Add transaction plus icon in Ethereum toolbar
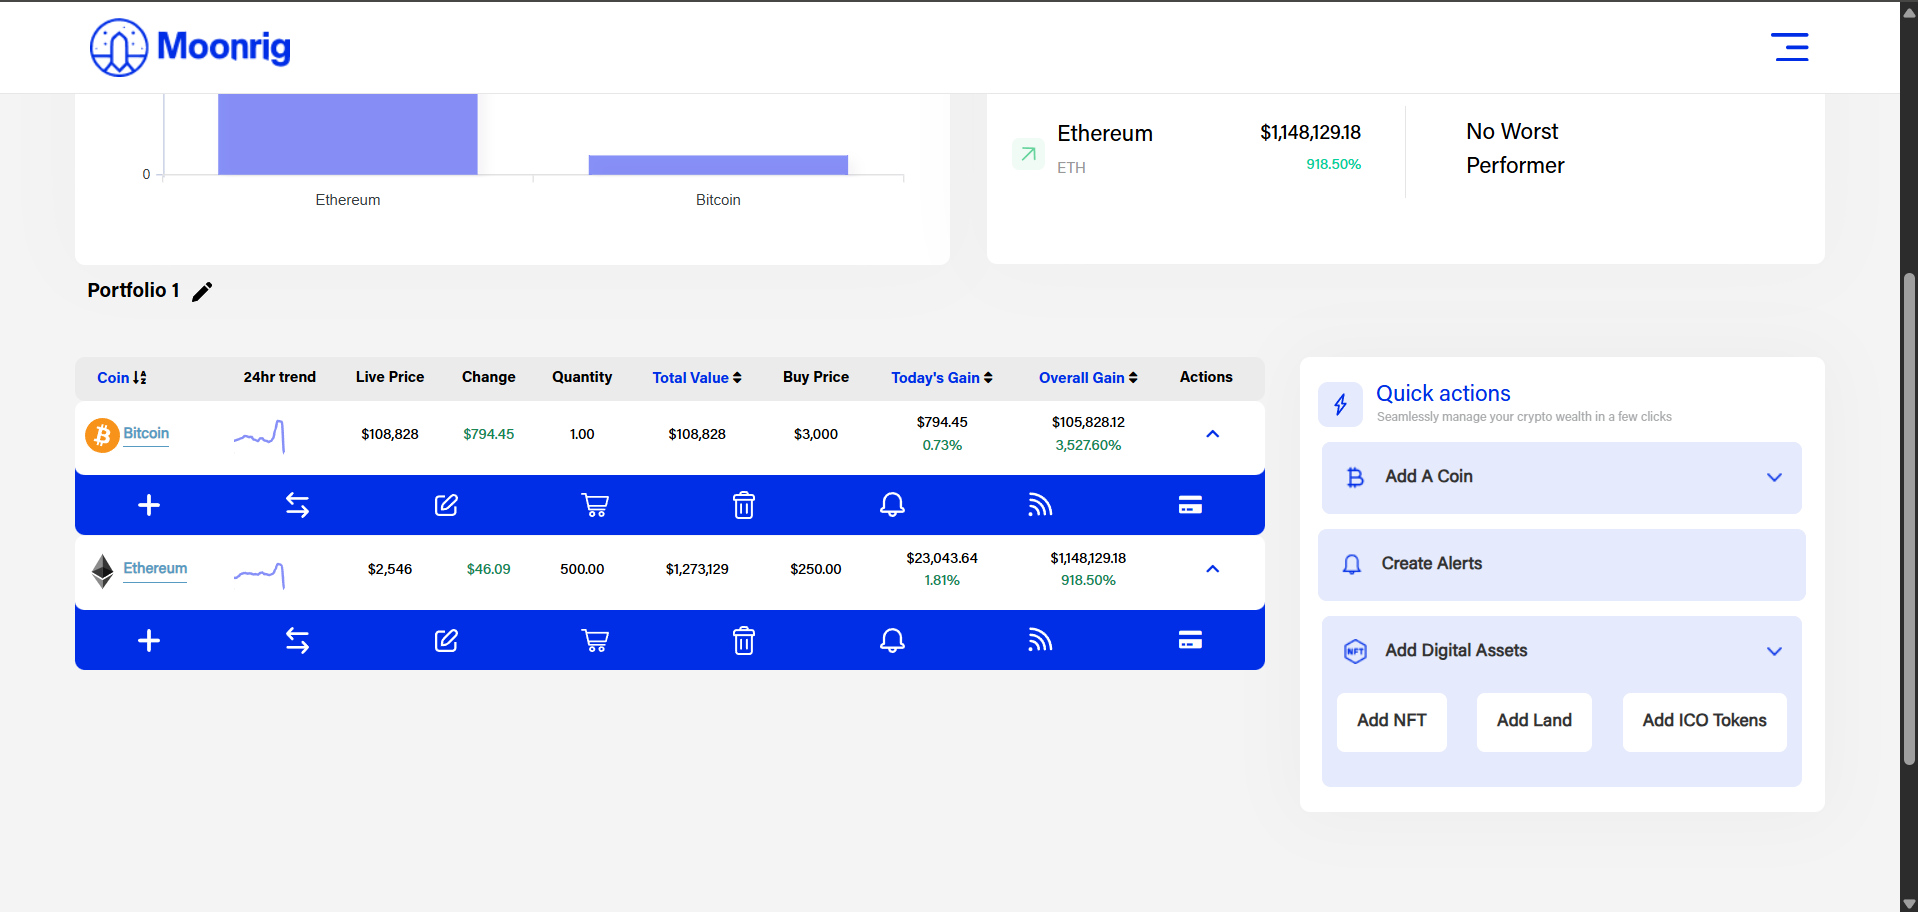1918x912 pixels. point(149,640)
